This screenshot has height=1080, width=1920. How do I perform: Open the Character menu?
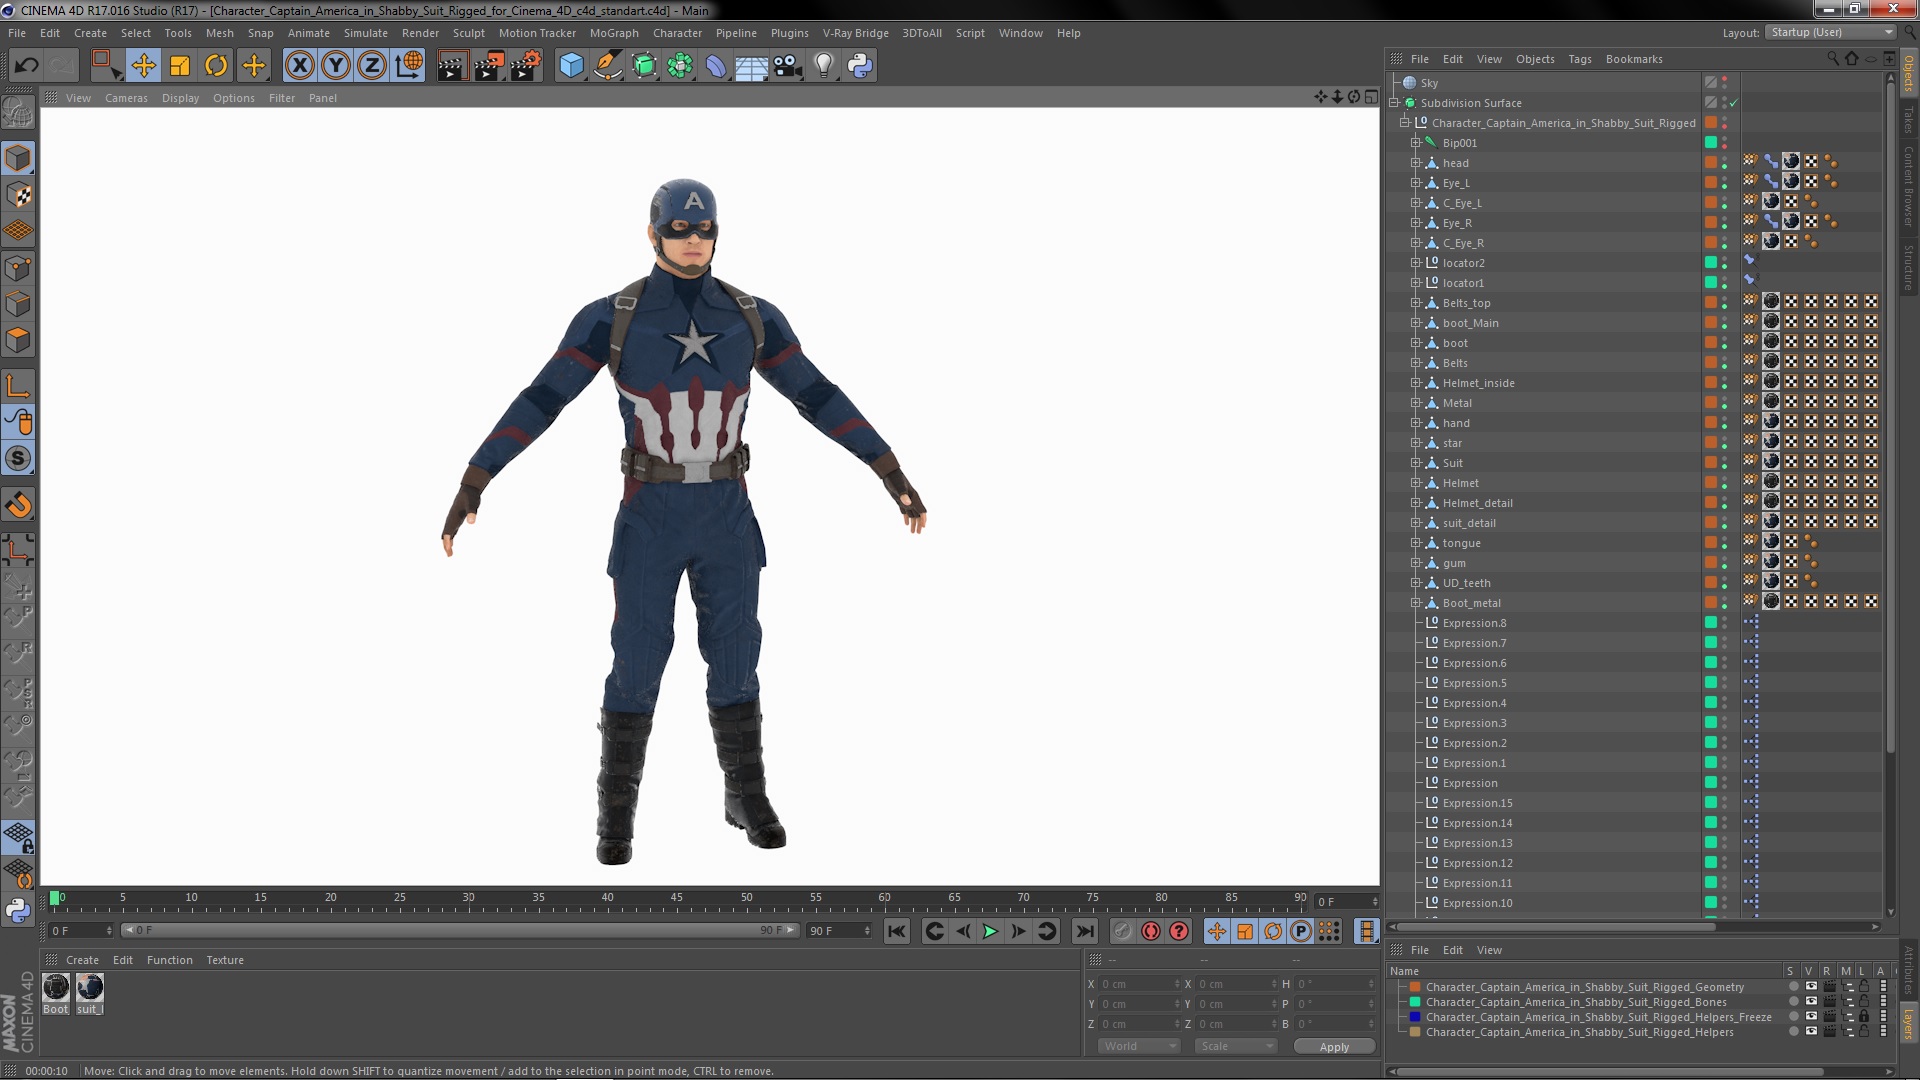(x=677, y=33)
